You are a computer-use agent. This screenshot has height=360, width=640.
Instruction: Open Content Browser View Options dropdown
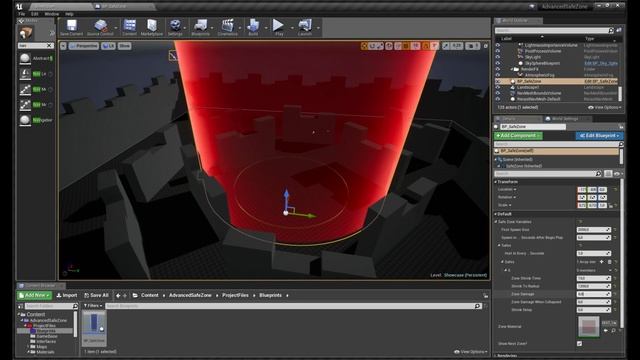(471, 351)
